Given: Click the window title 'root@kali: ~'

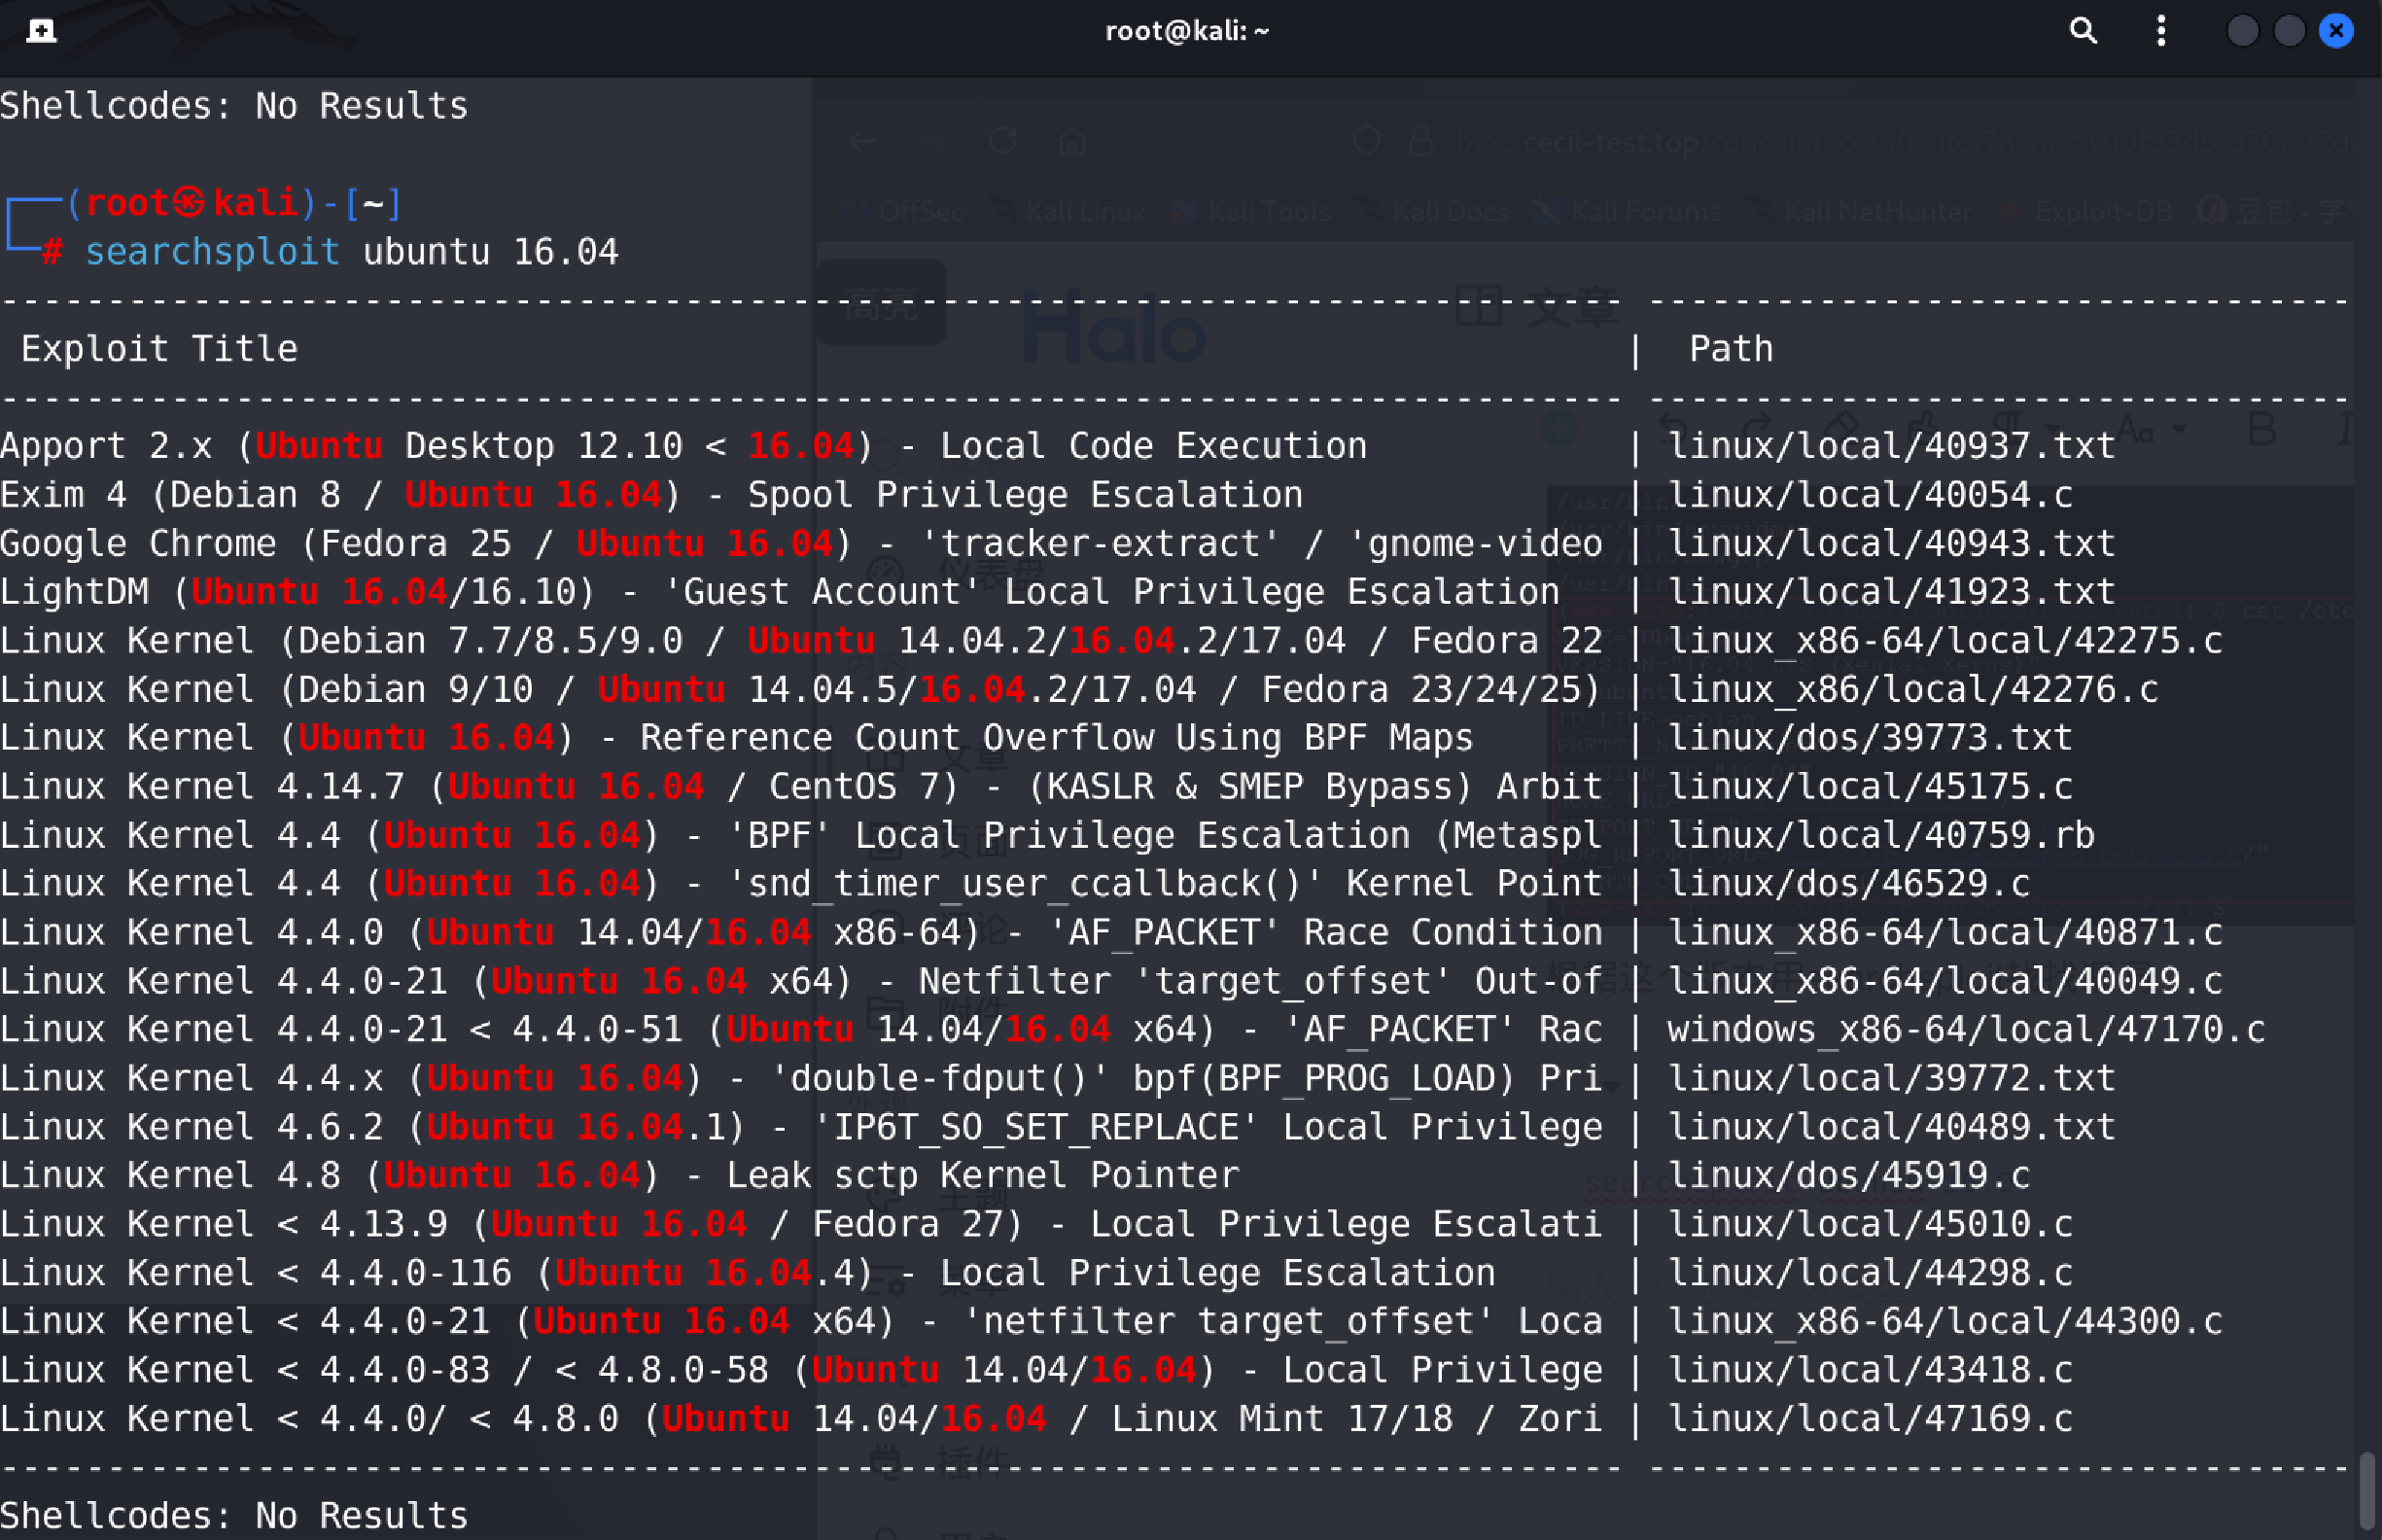Looking at the screenshot, I should [1187, 31].
